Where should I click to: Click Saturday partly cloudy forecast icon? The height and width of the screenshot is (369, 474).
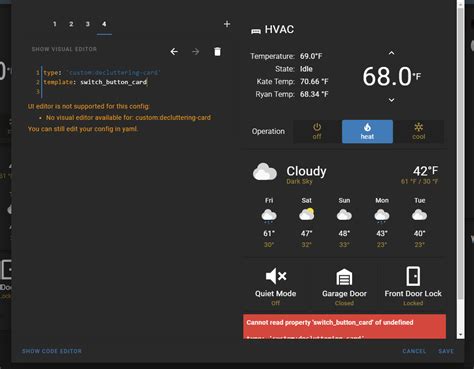[x=307, y=215]
